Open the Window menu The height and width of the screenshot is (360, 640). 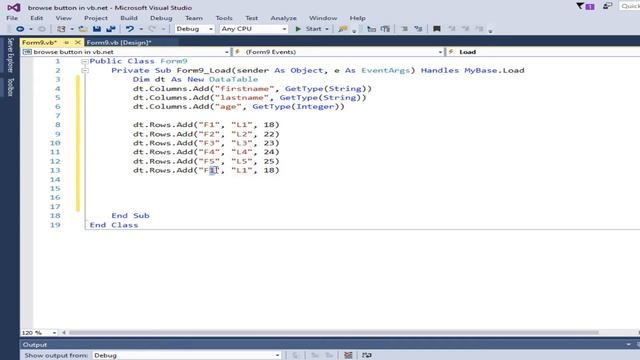pyautogui.click(x=323, y=18)
